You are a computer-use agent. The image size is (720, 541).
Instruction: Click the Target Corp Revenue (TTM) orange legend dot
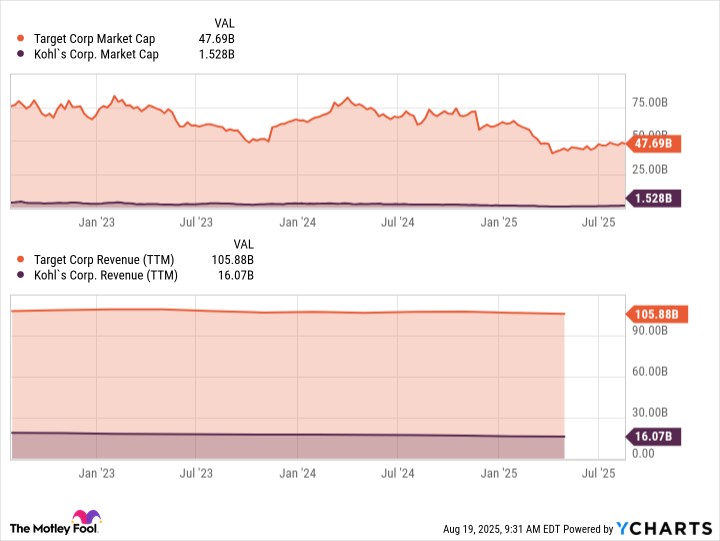(x=22, y=260)
